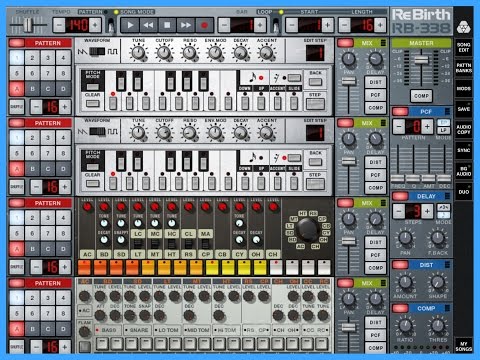Click second synth Step button
The height and width of the screenshot is (360, 480).
pyautogui.click(x=315, y=184)
